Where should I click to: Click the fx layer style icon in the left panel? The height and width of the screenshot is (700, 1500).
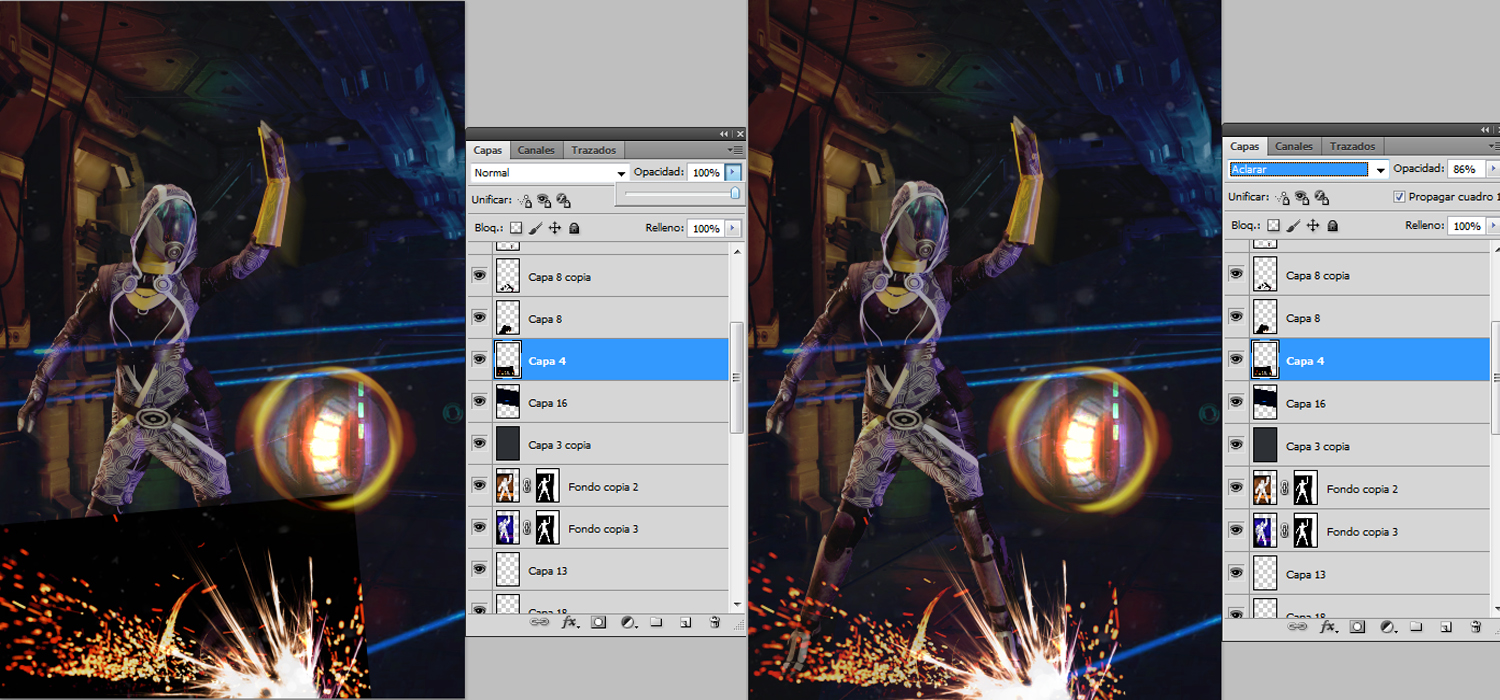point(570,622)
